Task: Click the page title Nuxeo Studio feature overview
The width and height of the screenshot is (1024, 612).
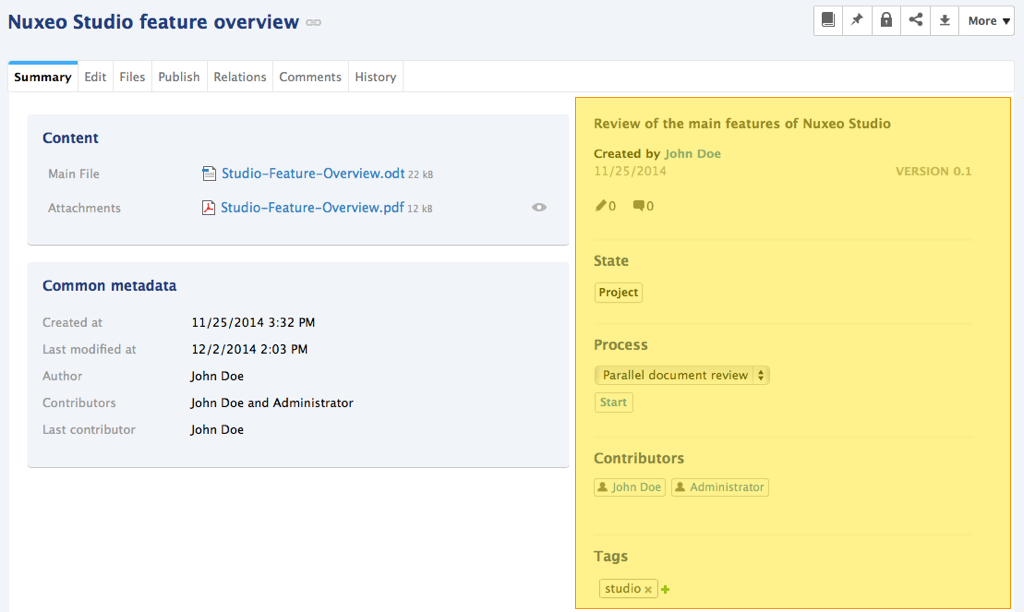Action: tap(153, 22)
